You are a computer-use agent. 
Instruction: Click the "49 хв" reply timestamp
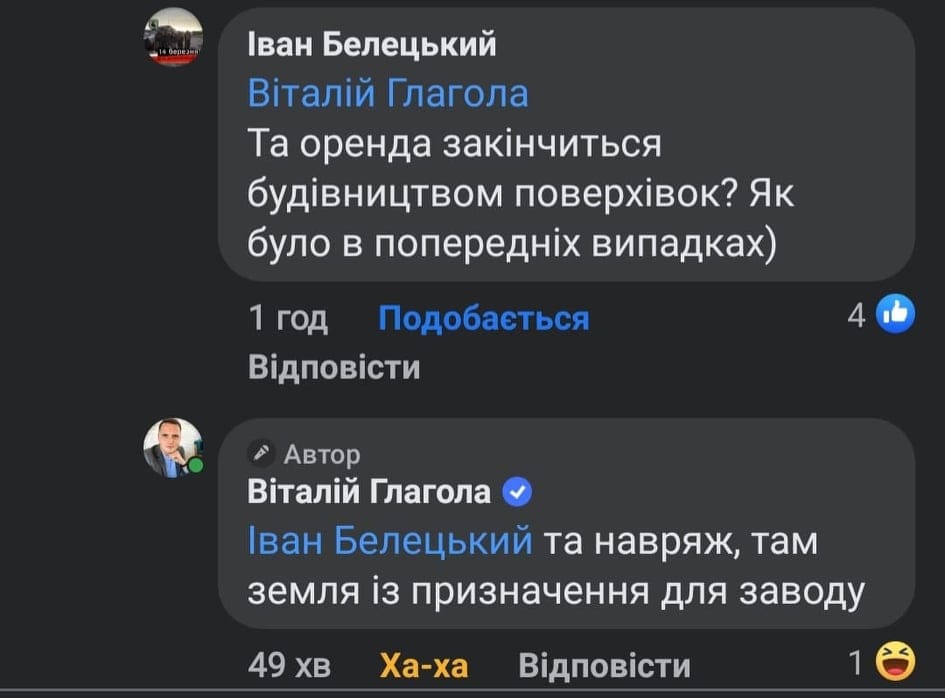click(x=288, y=664)
